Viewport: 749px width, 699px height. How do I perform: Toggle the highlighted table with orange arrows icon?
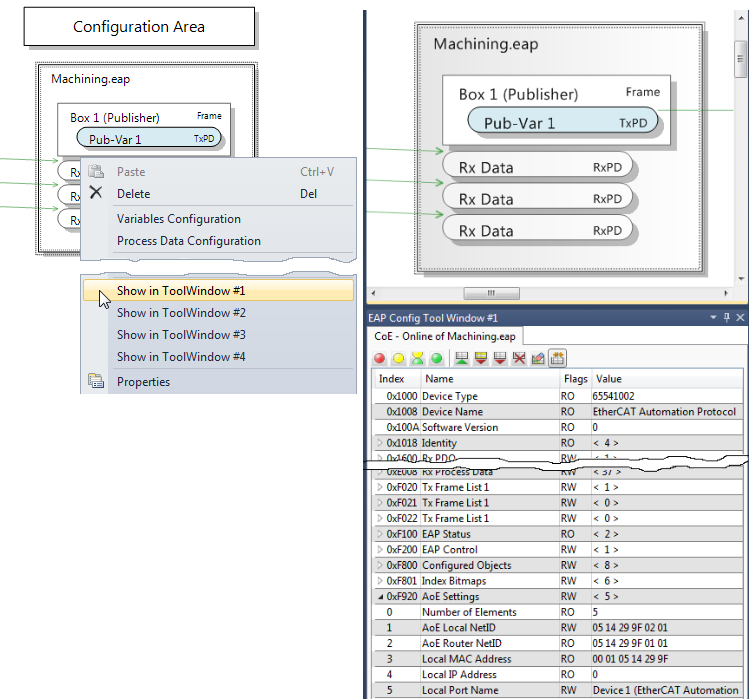(557, 358)
